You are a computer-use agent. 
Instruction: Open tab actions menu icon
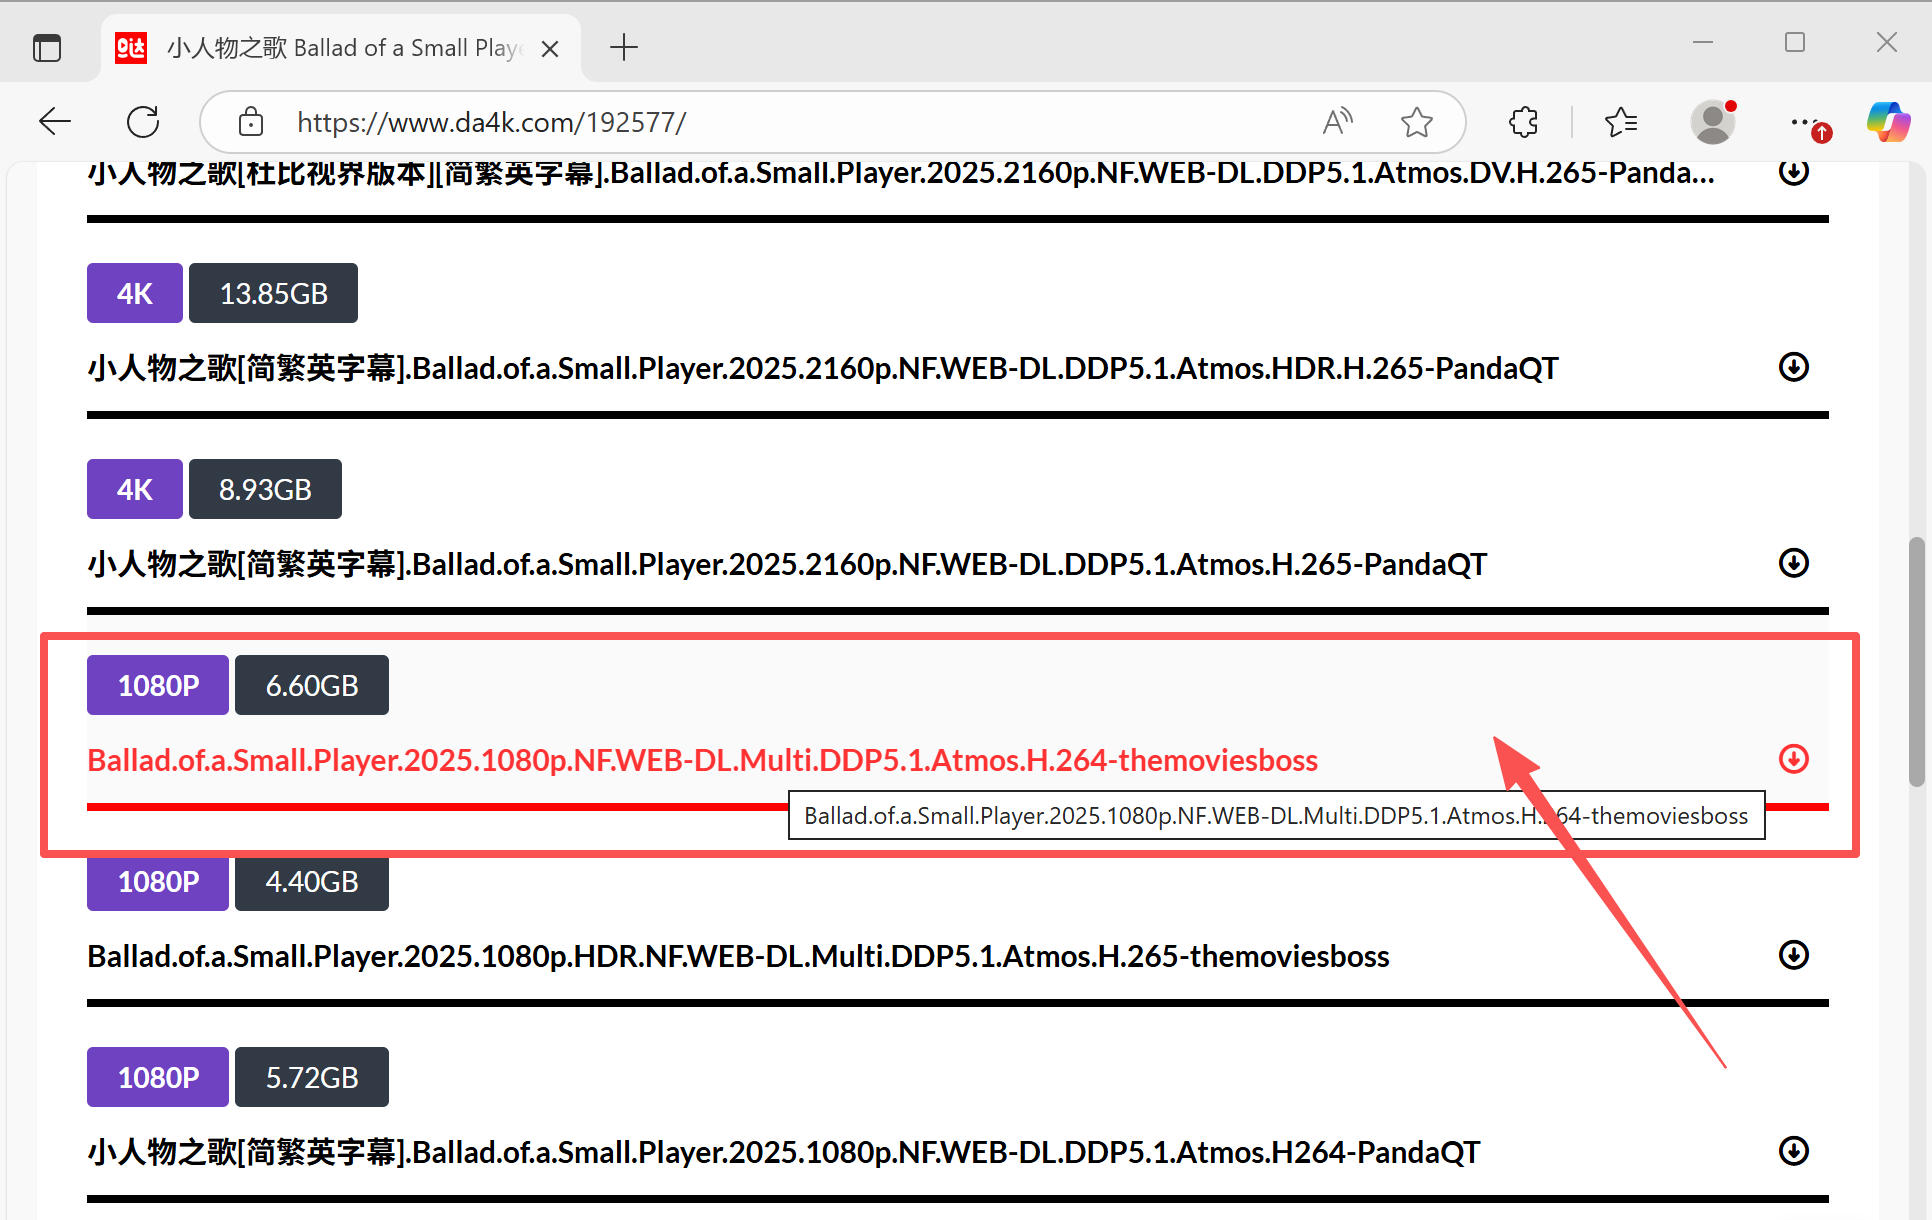pyautogui.click(x=47, y=47)
